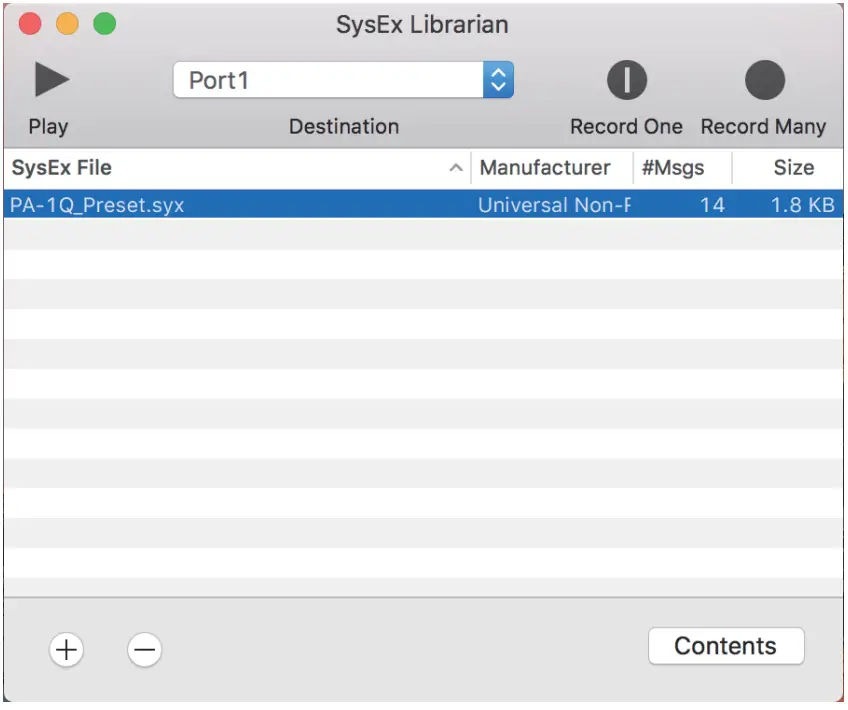
Task: Click the Record Many icon
Action: 764,80
